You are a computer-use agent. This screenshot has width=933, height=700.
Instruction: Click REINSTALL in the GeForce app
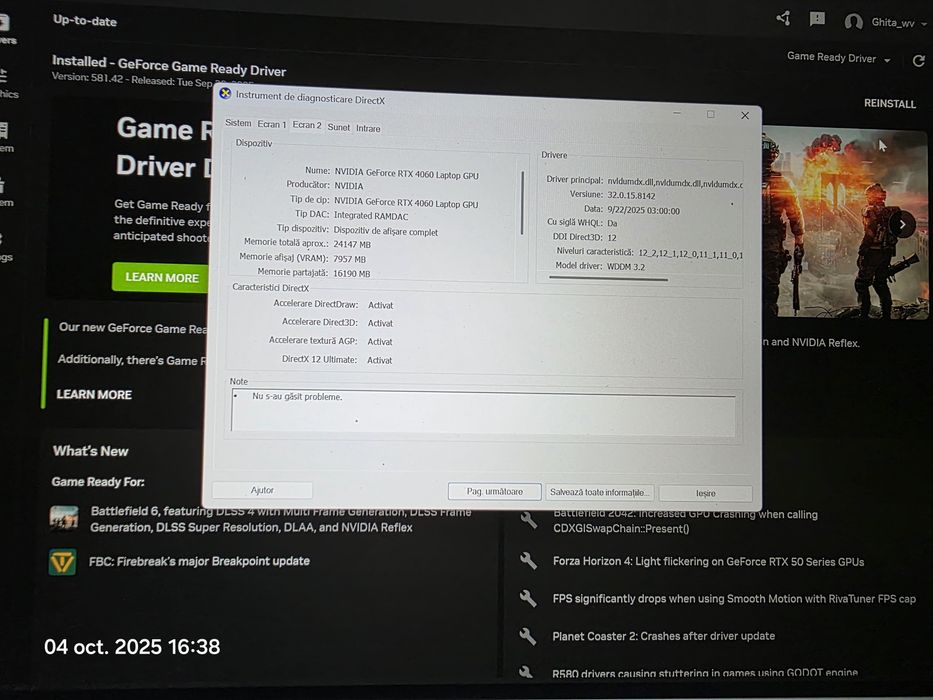point(890,104)
